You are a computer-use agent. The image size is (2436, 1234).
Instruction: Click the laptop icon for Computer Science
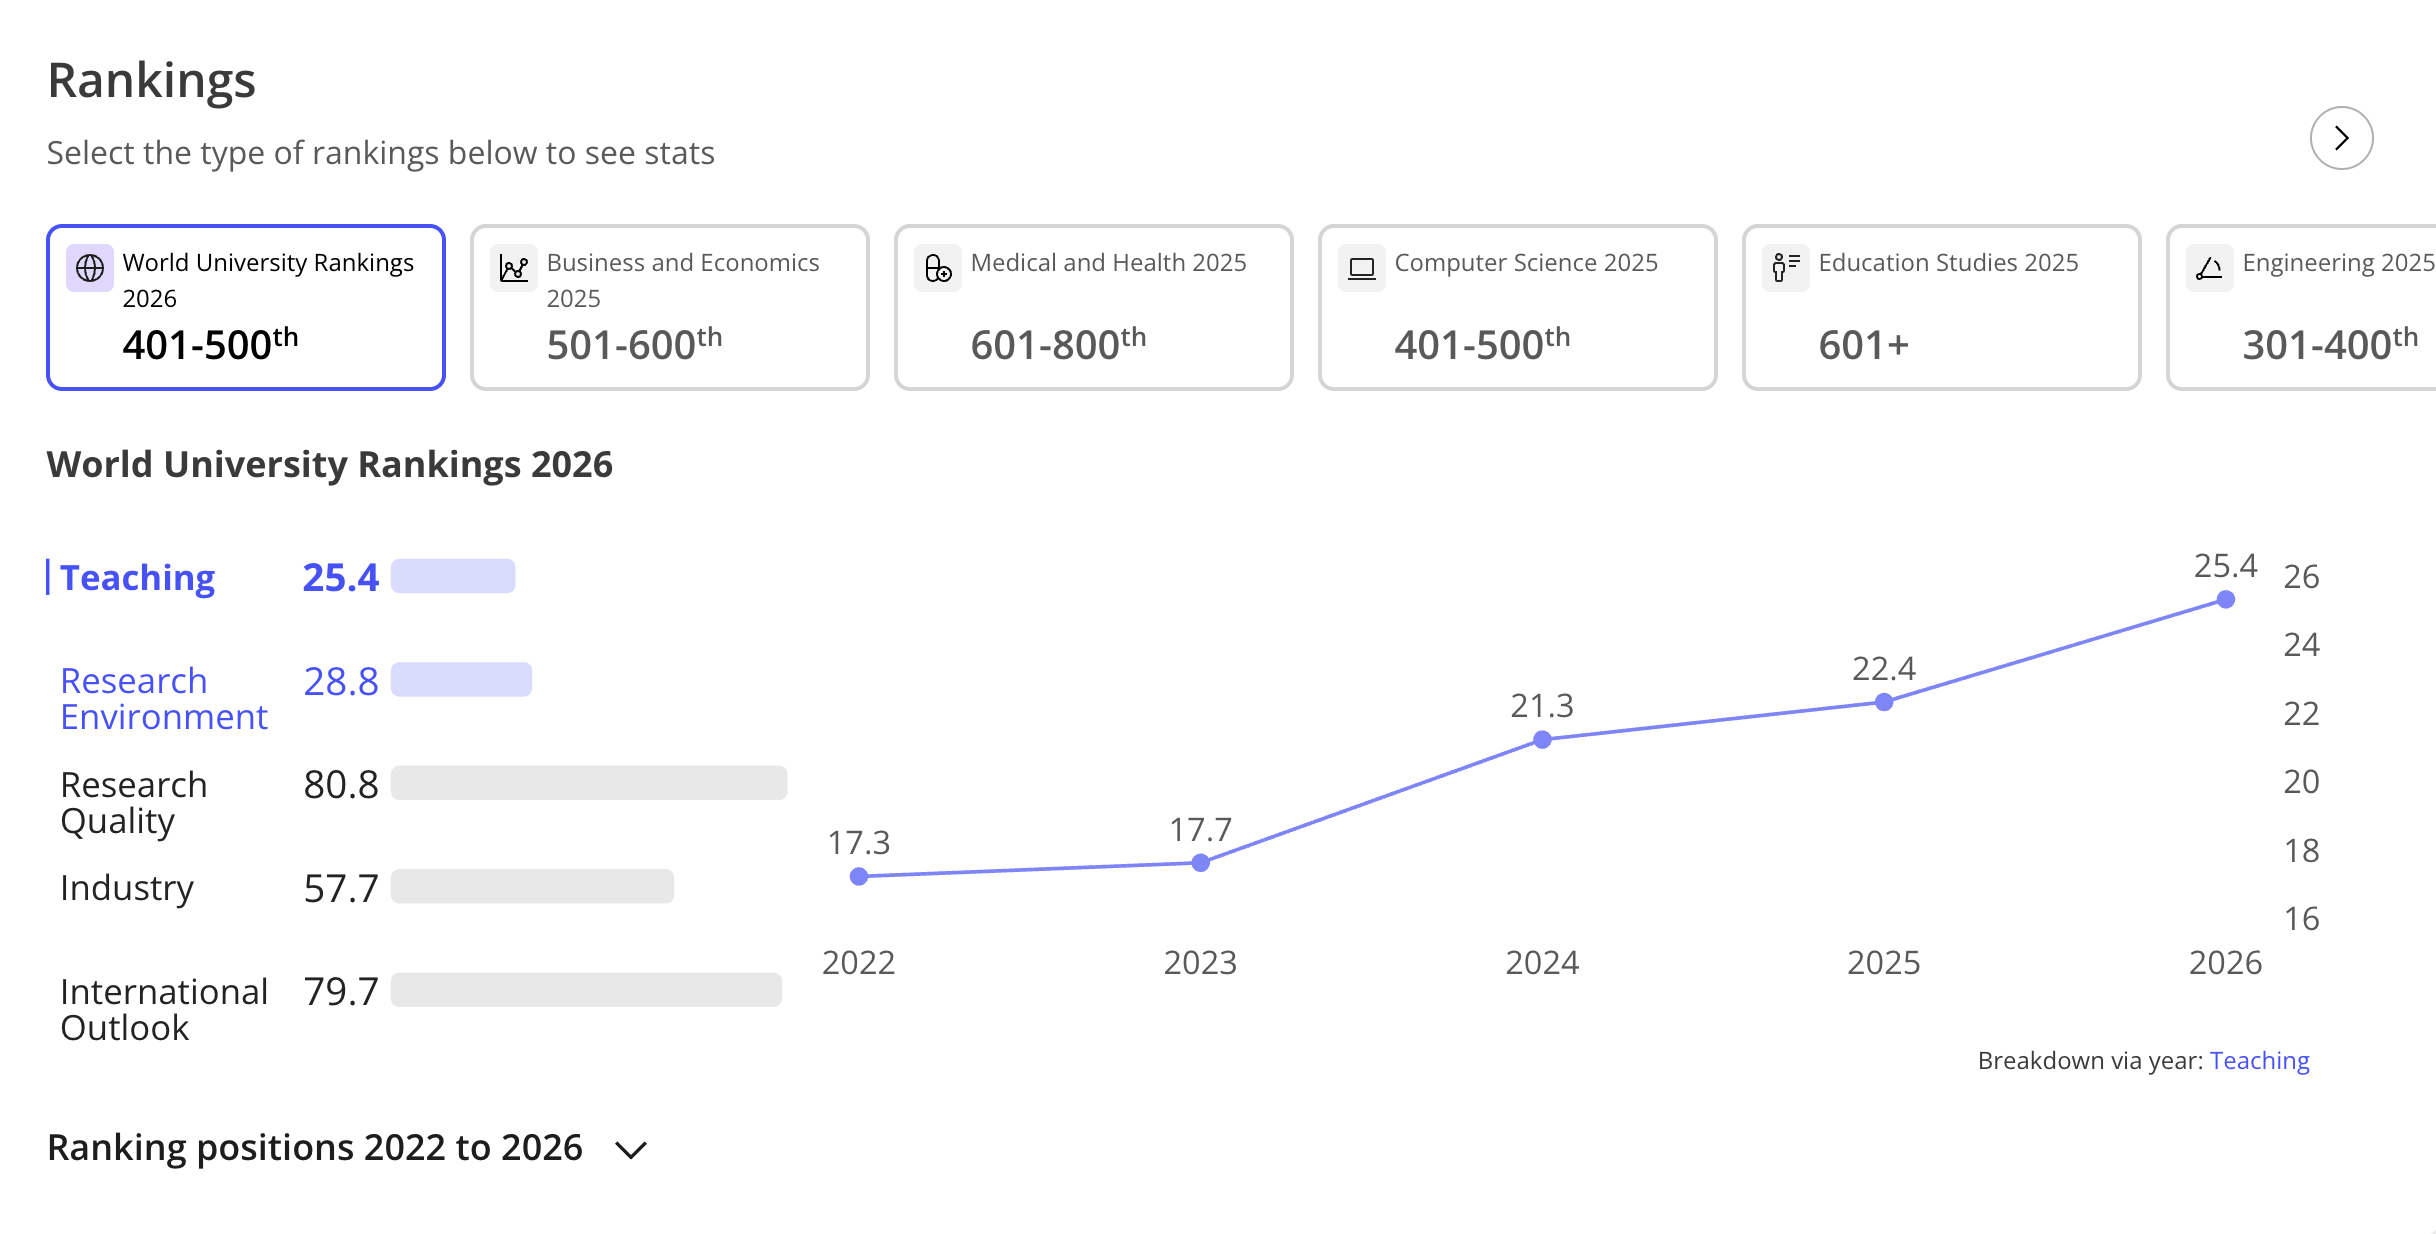1362,268
